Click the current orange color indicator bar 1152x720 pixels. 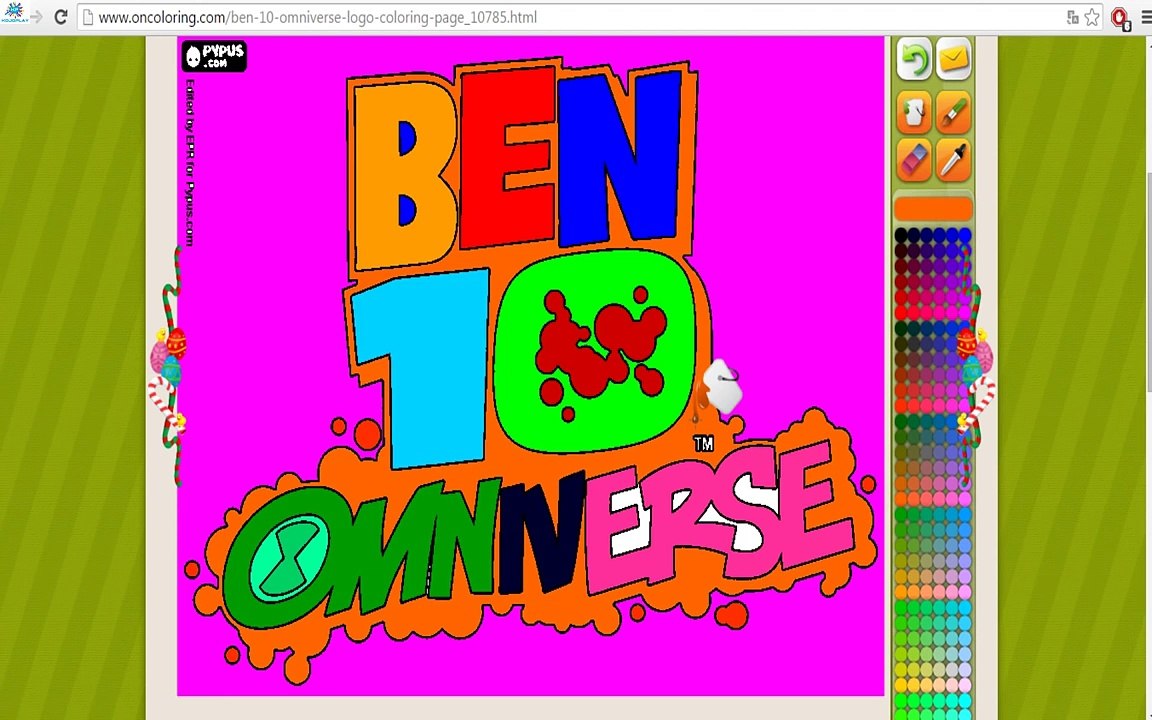point(934,209)
